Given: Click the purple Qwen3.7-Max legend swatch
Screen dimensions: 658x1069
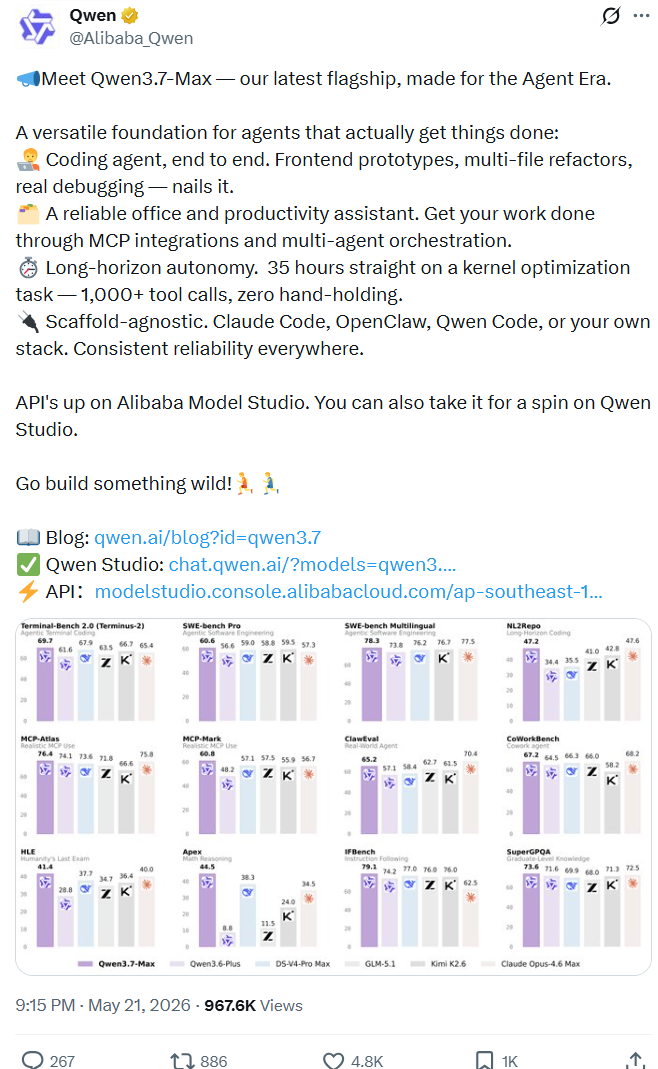Looking at the screenshot, I should point(85,963).
